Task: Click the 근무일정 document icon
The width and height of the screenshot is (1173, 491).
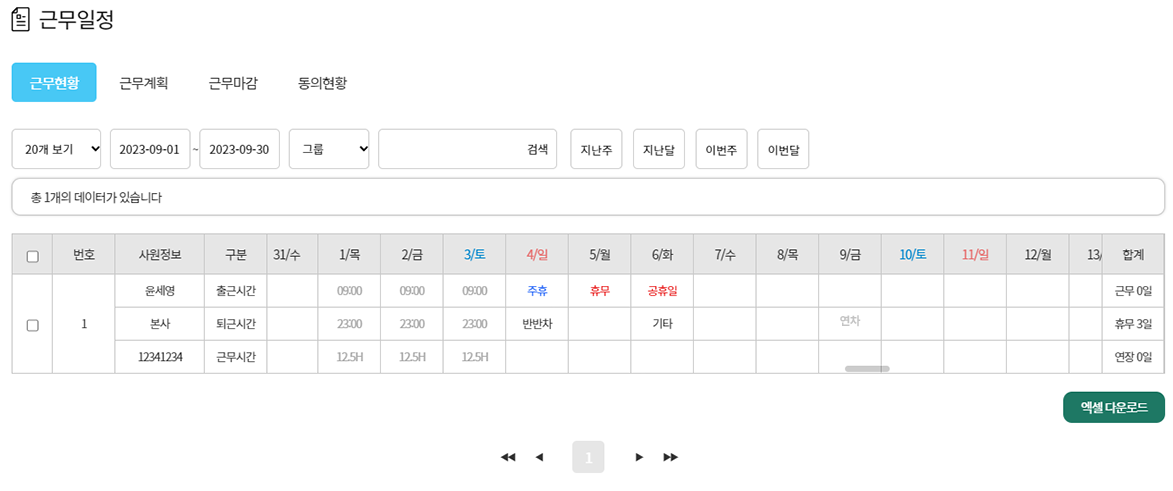Action: click(x=22, y=19)
